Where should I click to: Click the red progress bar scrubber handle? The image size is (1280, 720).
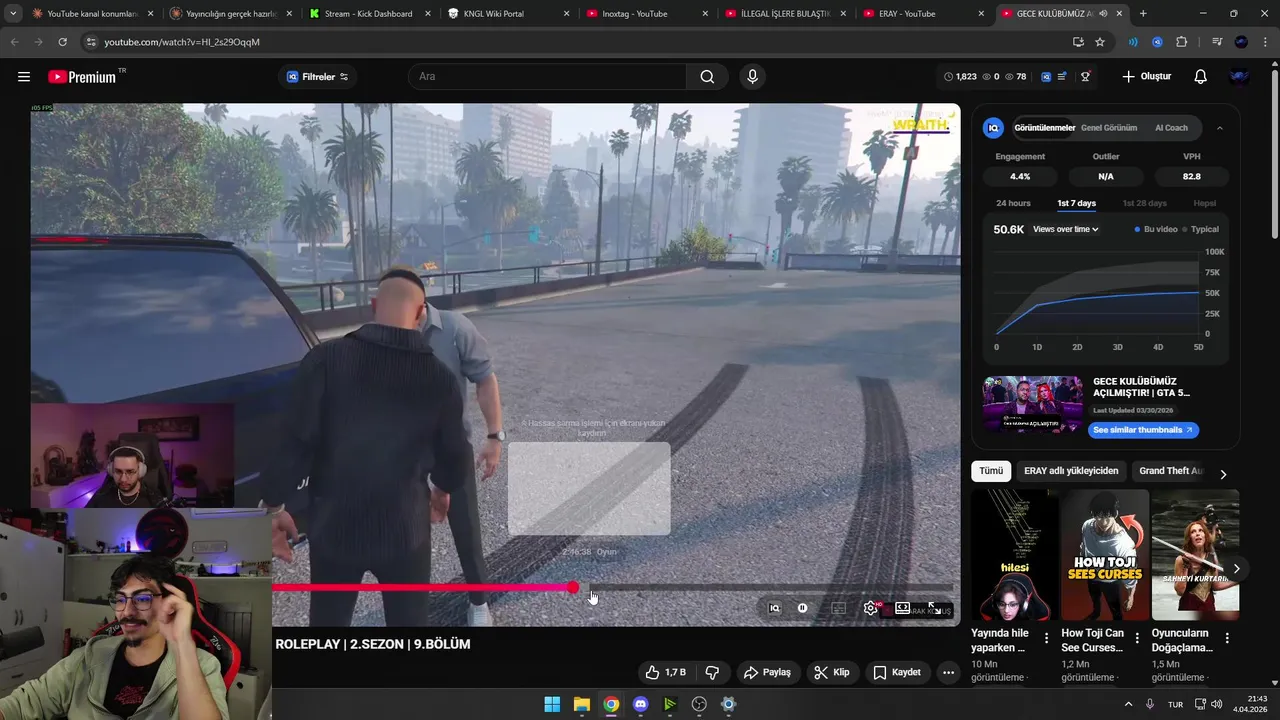pos(573,588)
